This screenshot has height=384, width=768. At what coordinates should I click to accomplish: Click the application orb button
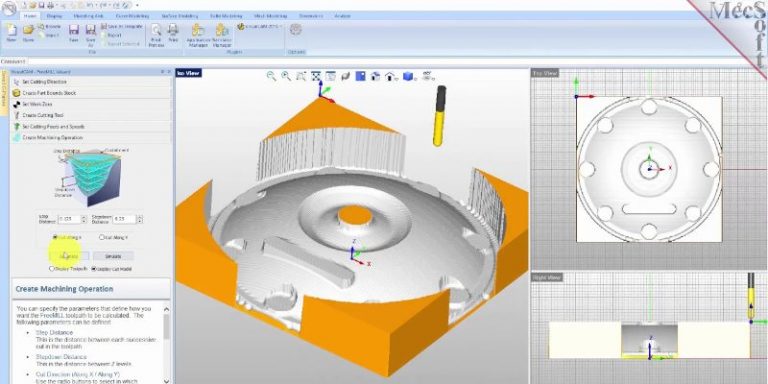click(9, 8)
